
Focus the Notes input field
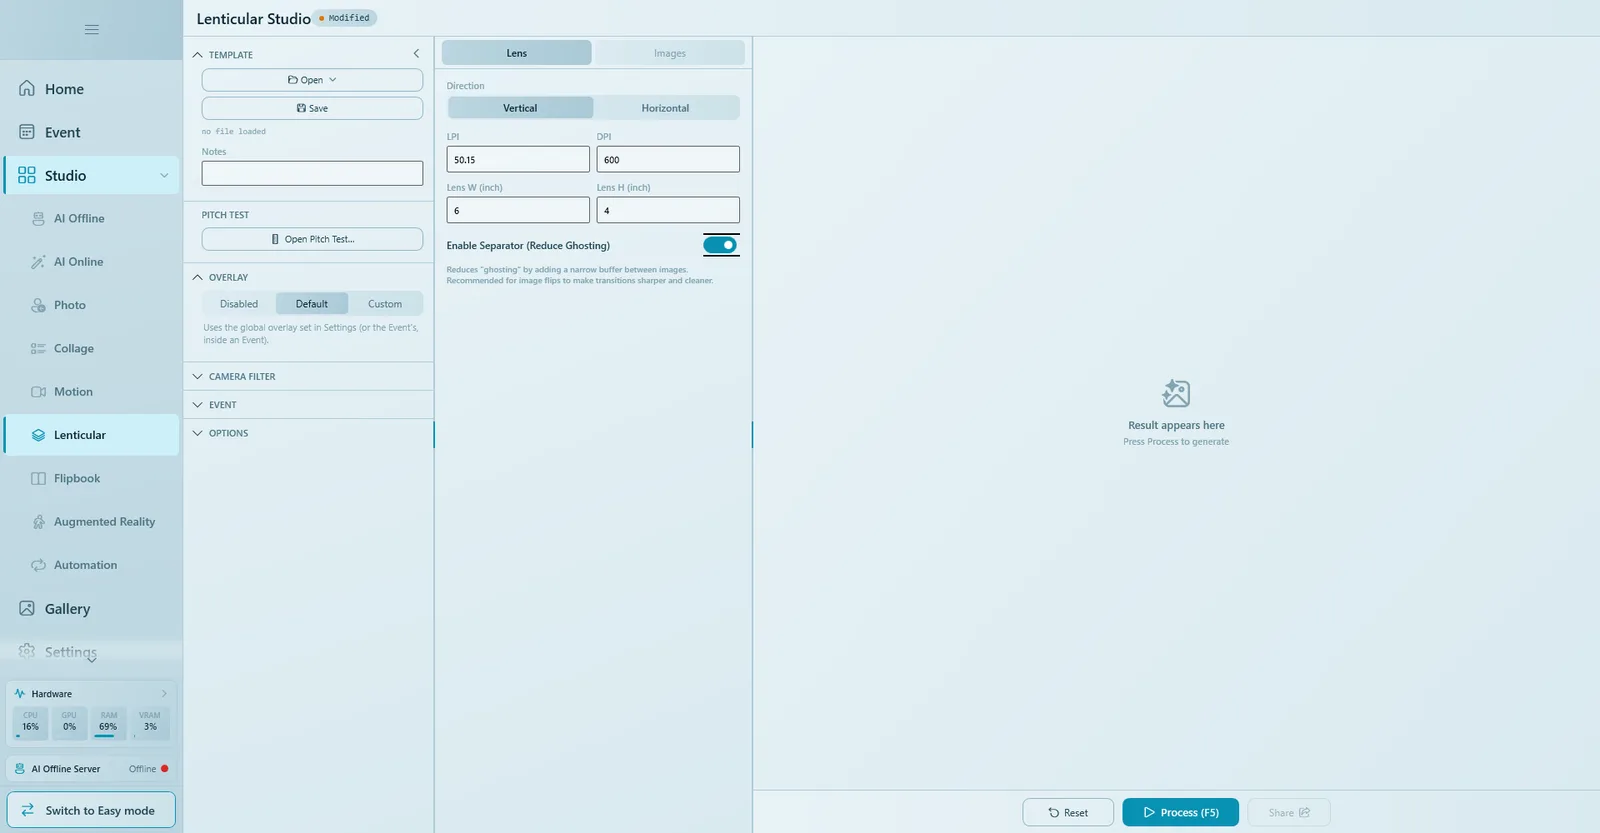pos(312,173)
